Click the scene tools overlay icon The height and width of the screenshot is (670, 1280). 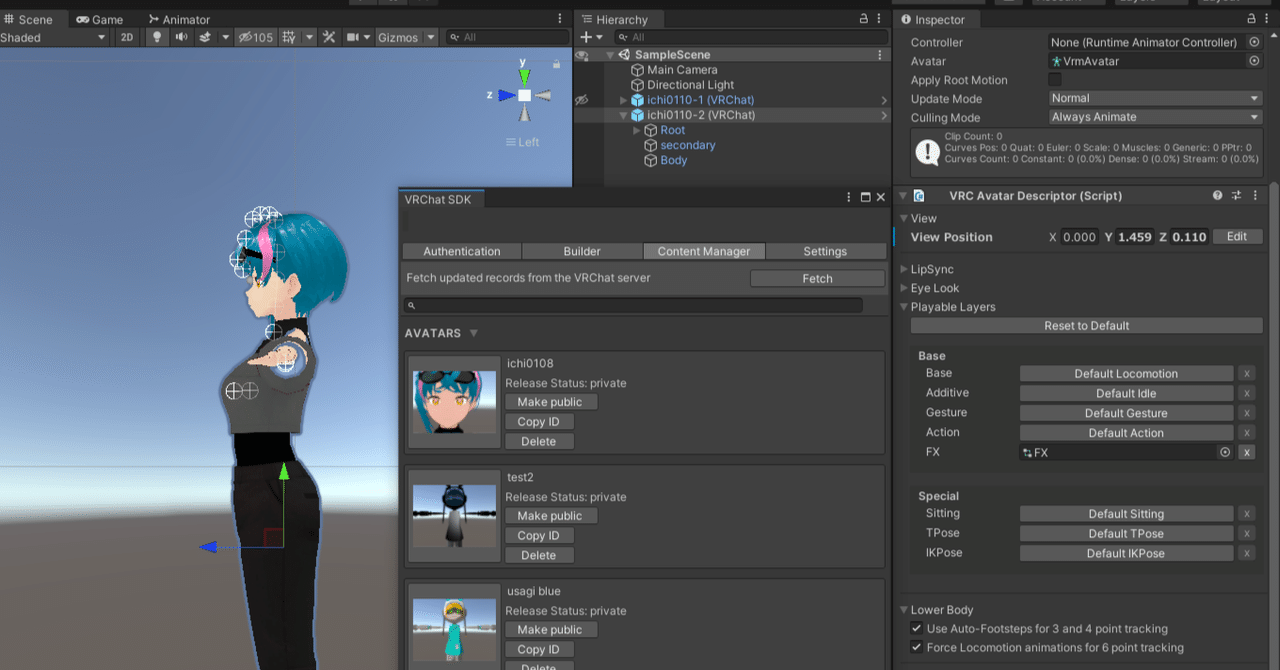coord(330,37)
